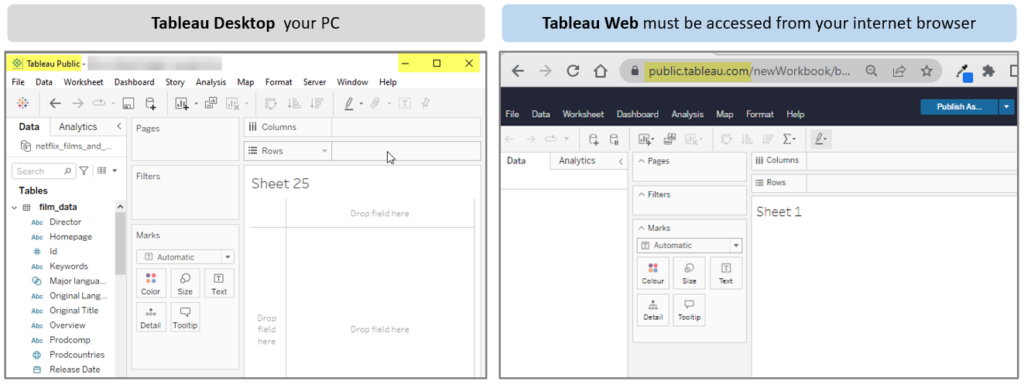Image resolution: width=1024 pixels, height=385 pixels.
Task: Open the Server menu in Tableau Desktop
Action: [314, 82]
